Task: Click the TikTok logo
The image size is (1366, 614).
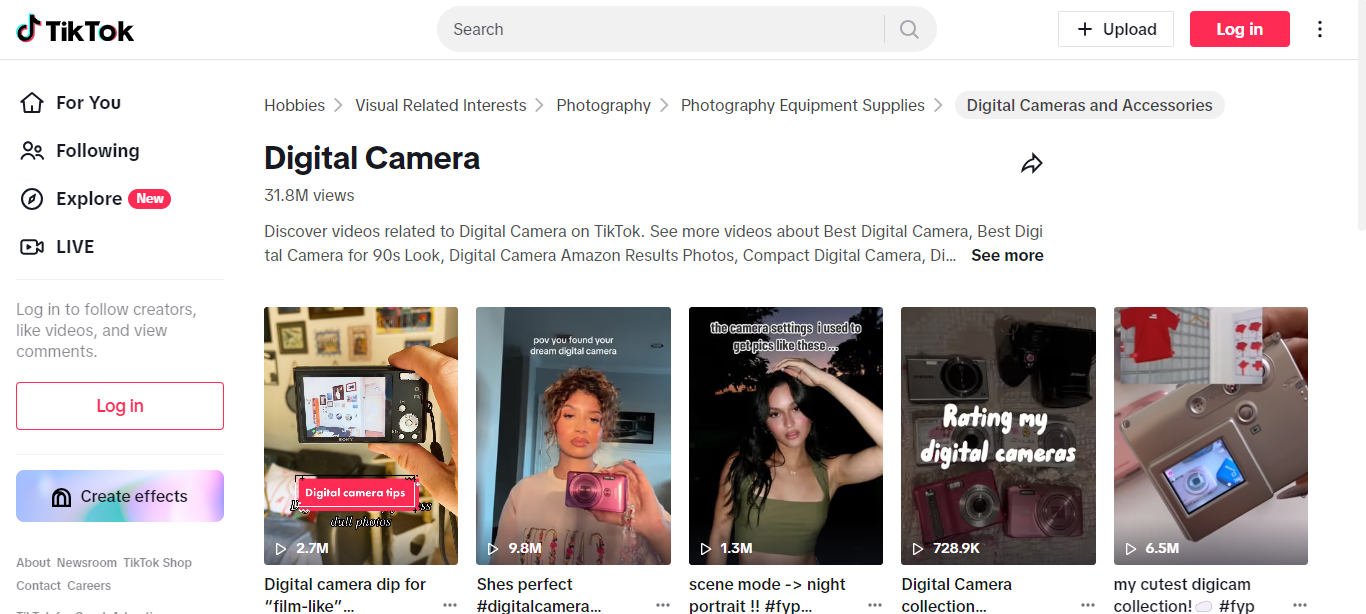Action: click(x=75, y=30)
